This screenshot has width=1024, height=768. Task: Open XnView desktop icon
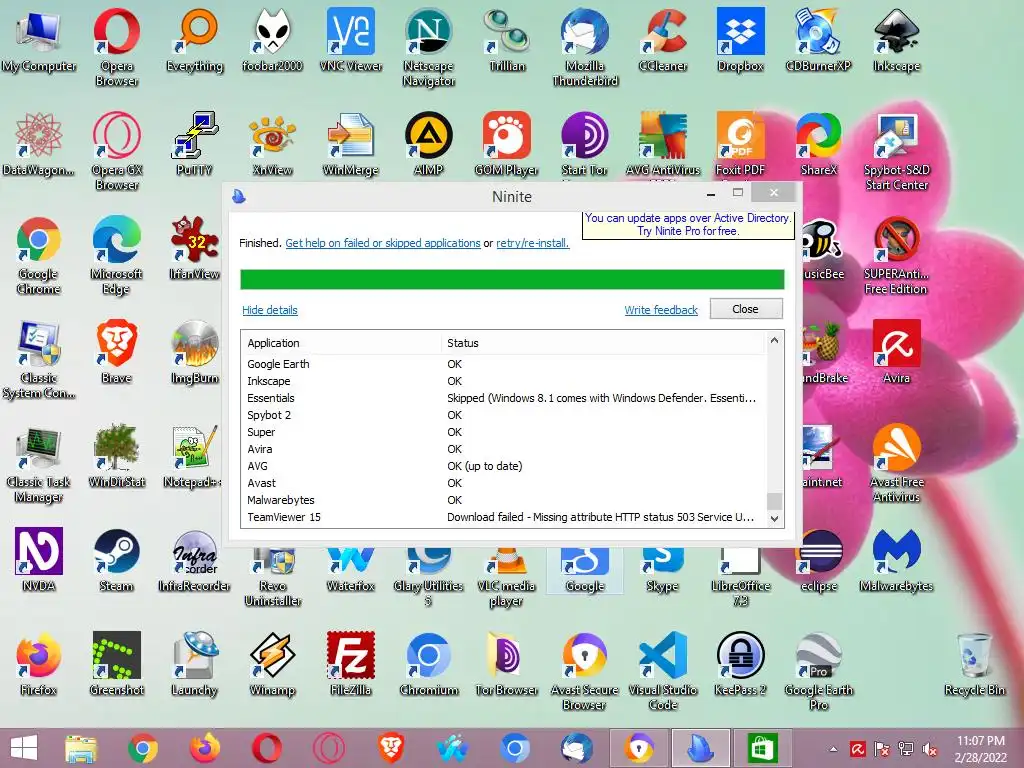click(x=272, y=144)
